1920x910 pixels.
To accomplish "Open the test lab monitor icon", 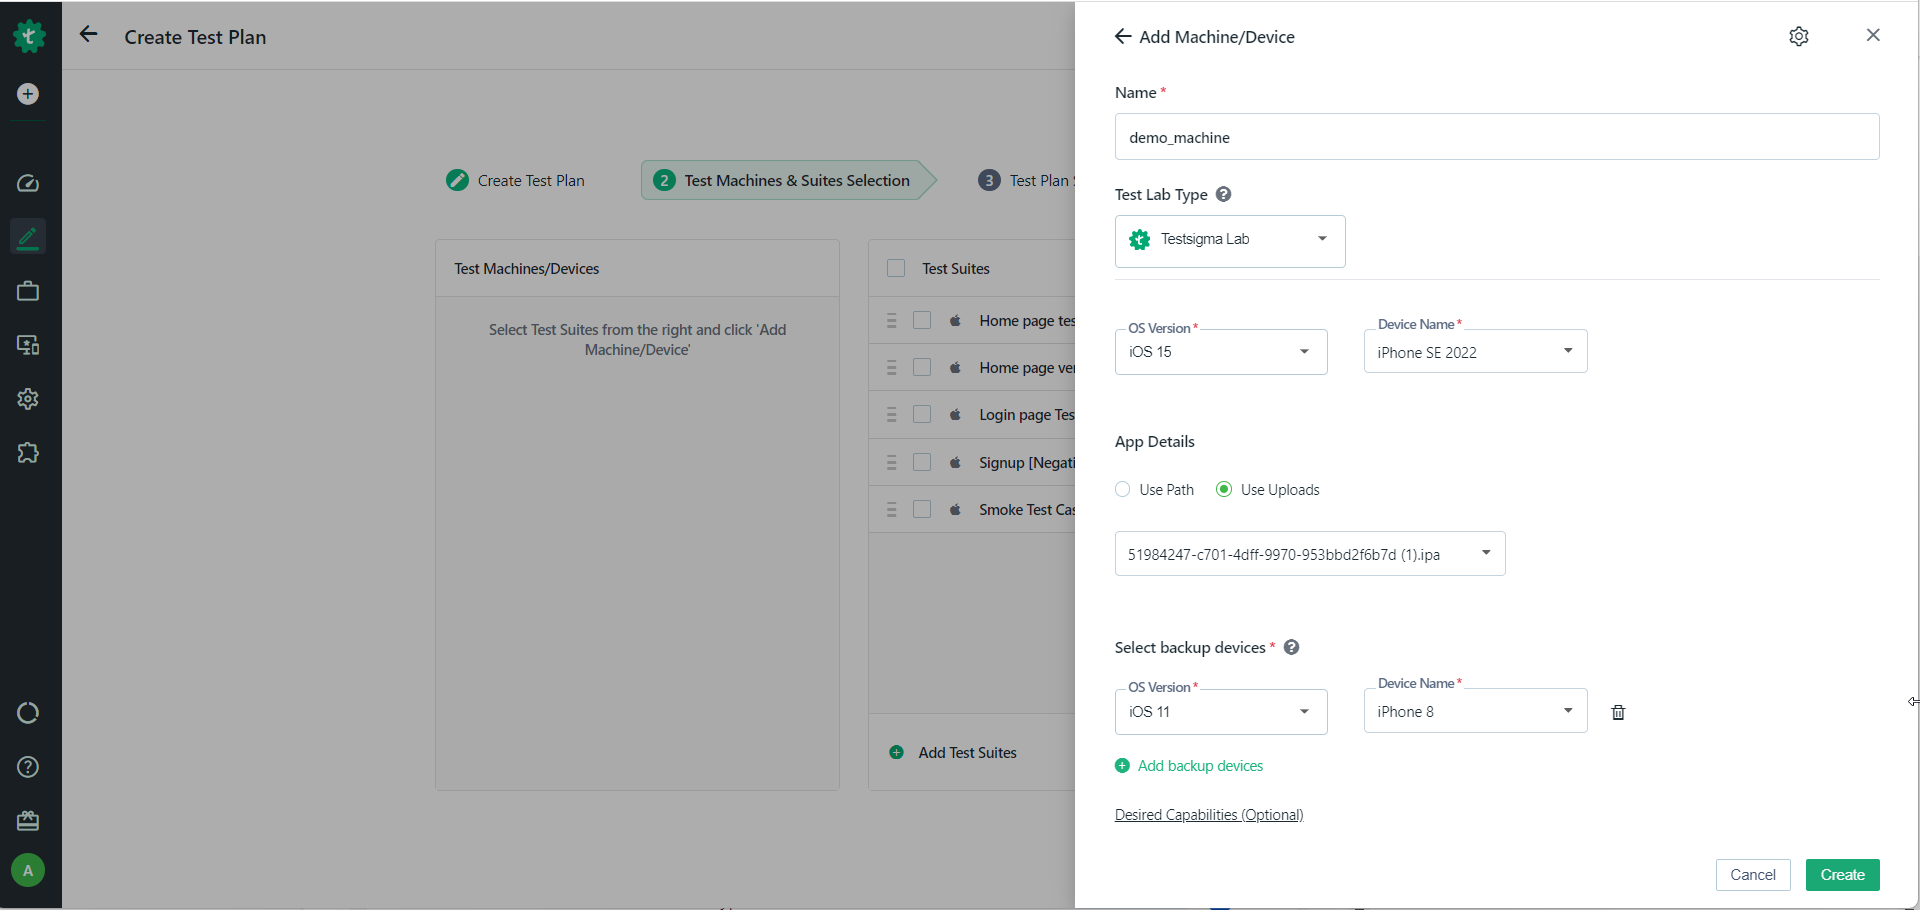I will [28, 345].
